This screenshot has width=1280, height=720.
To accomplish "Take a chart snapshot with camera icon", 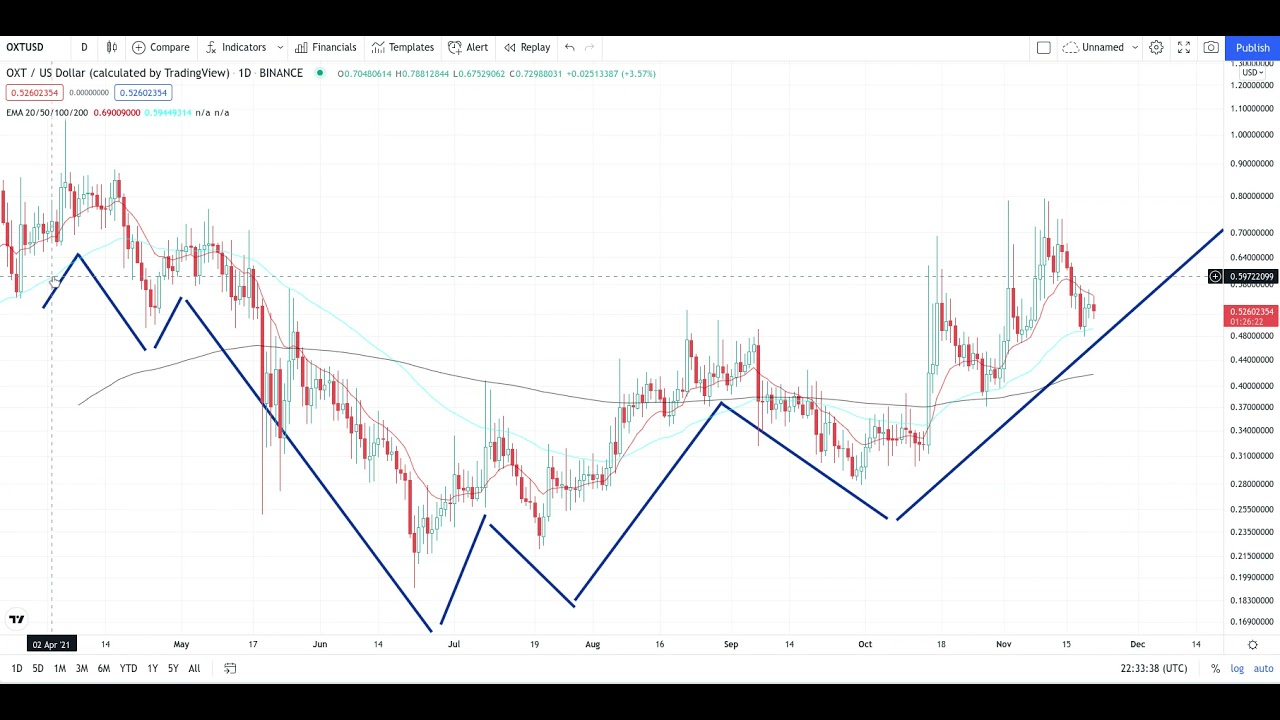I will pos(1211,47).
